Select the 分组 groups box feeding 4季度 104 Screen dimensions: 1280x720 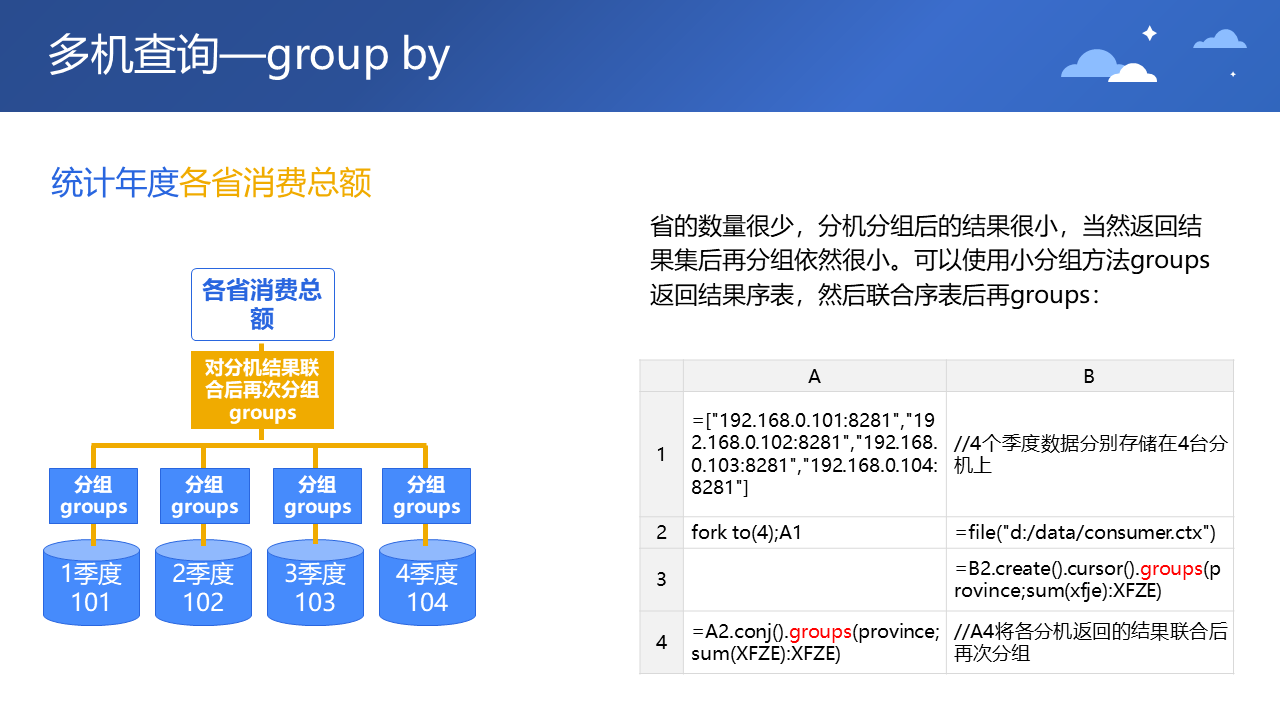427,495
